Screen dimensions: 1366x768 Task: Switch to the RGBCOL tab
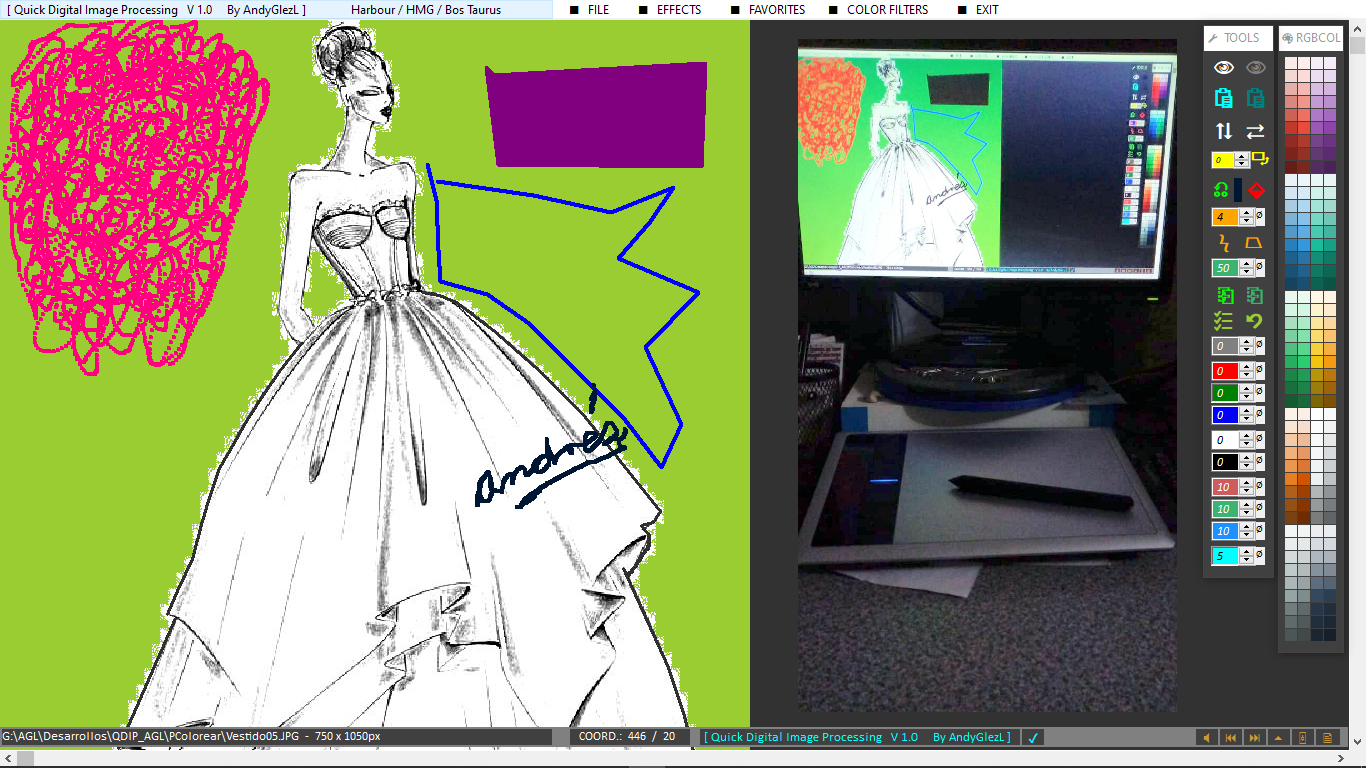pyautogui.click(x=1310, y=38)
